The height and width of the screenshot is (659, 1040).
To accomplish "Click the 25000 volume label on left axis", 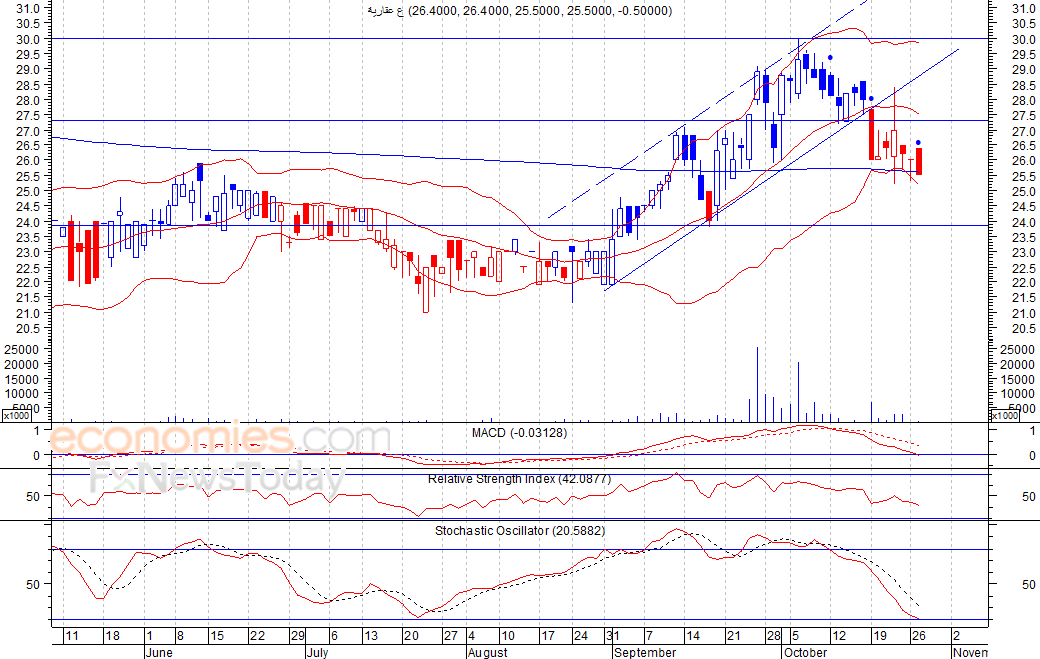I will tap(21, 349).
